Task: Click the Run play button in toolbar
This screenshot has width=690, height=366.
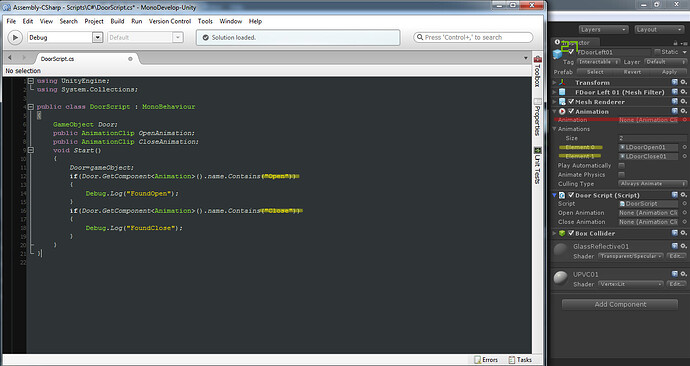Action: [x=15, y=37]
